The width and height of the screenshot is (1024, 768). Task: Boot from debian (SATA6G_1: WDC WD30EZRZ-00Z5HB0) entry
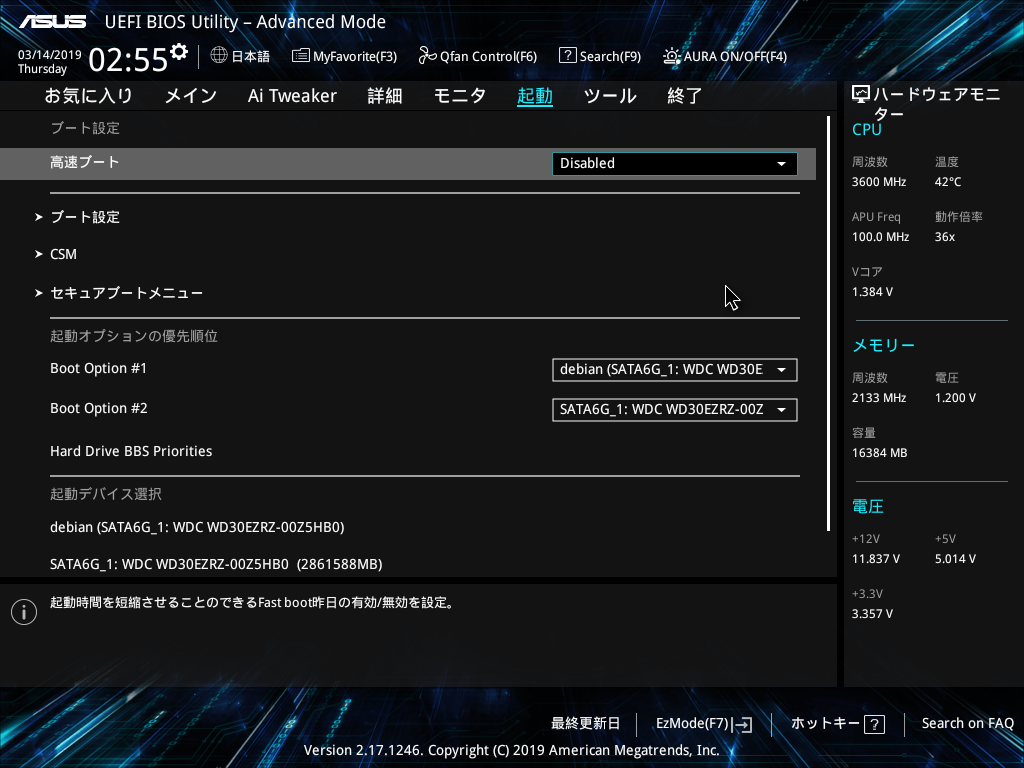coord(197,528)
